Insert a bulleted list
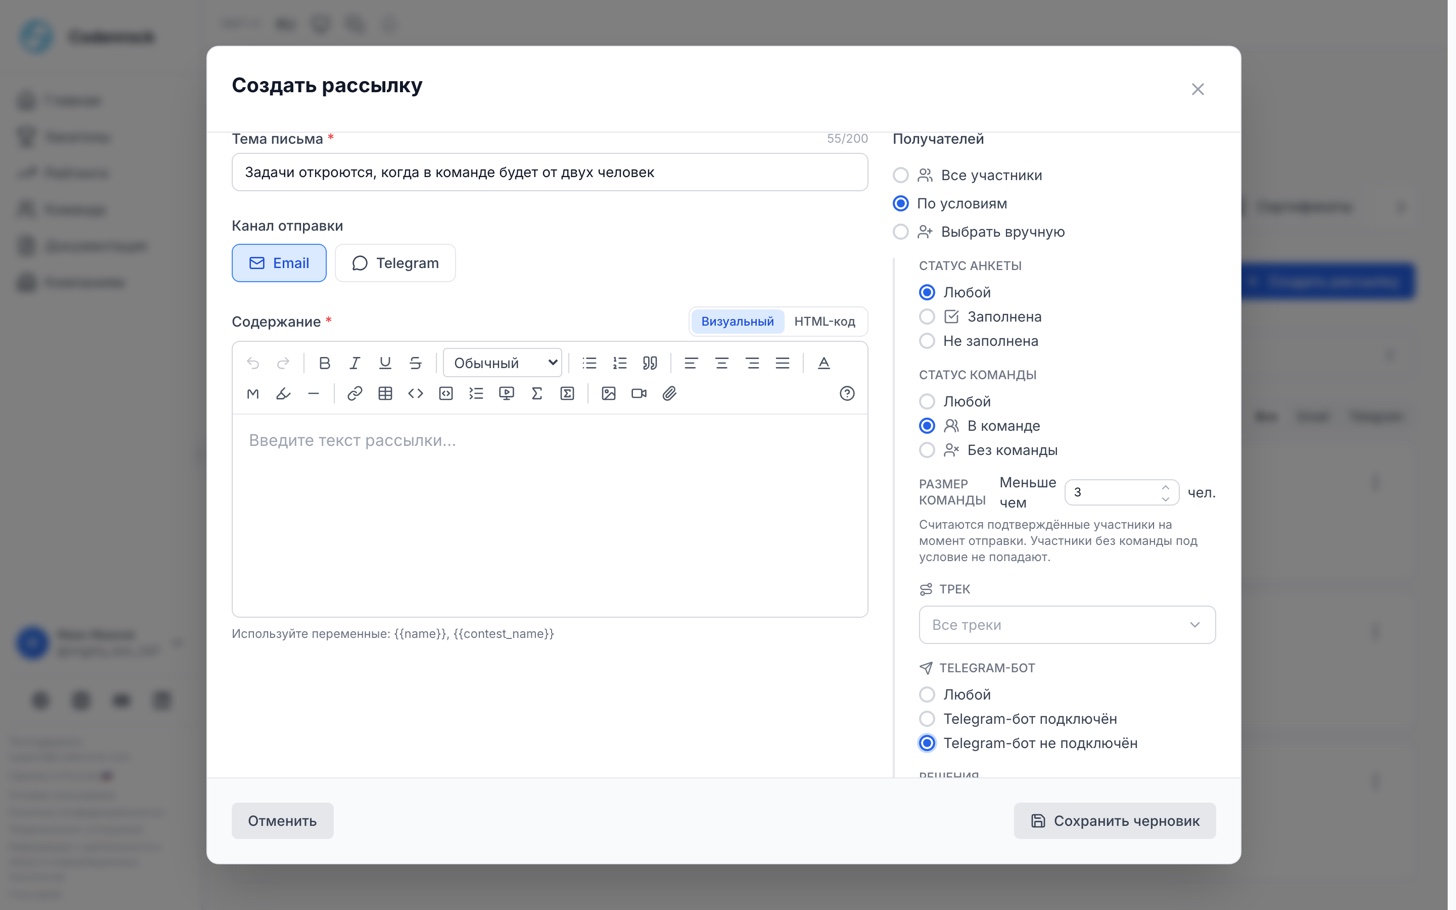 (589, 363)
